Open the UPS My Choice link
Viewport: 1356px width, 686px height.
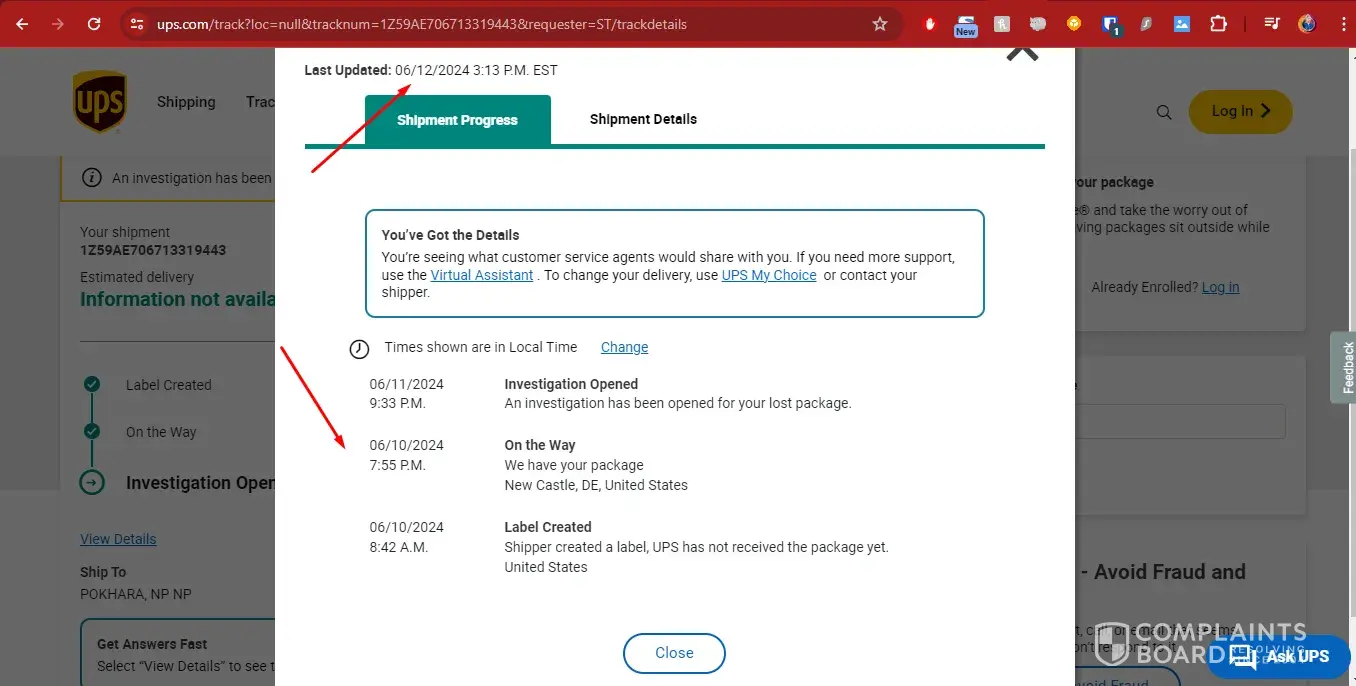[769, 275]
